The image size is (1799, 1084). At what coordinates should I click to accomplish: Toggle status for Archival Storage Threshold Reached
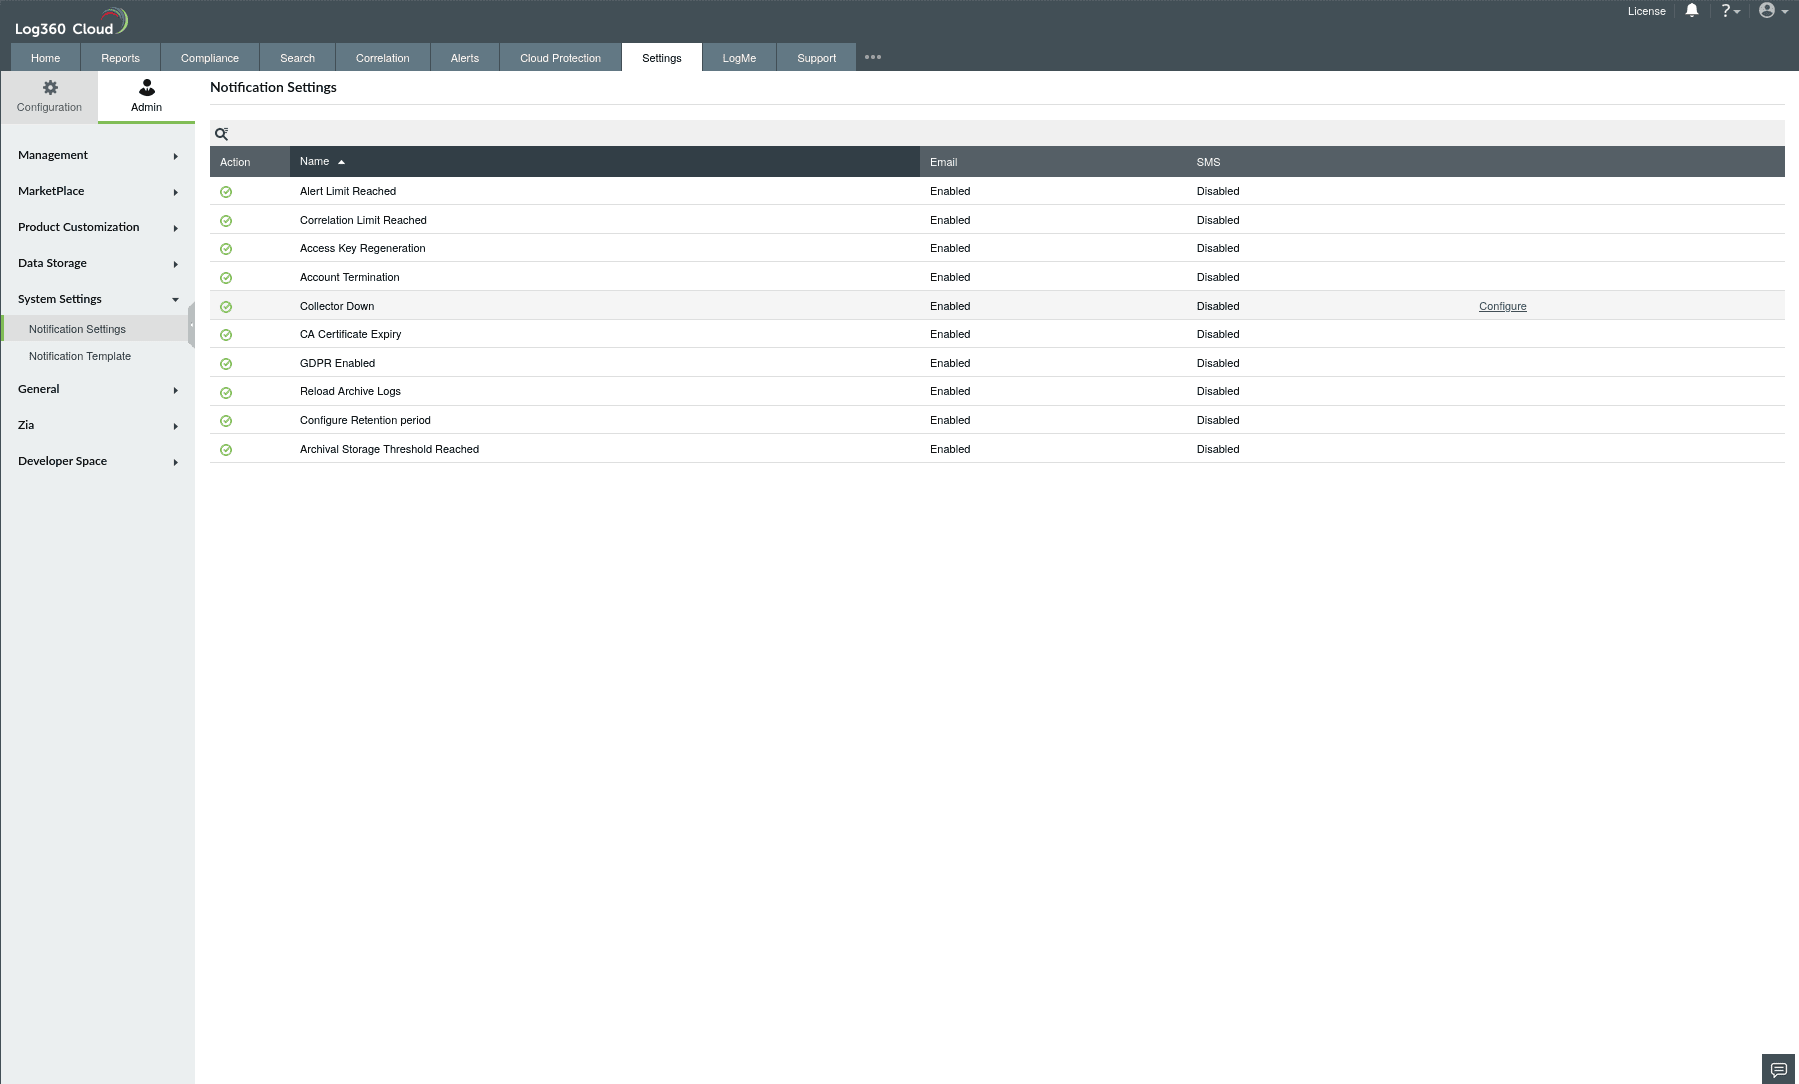(226, 450)
